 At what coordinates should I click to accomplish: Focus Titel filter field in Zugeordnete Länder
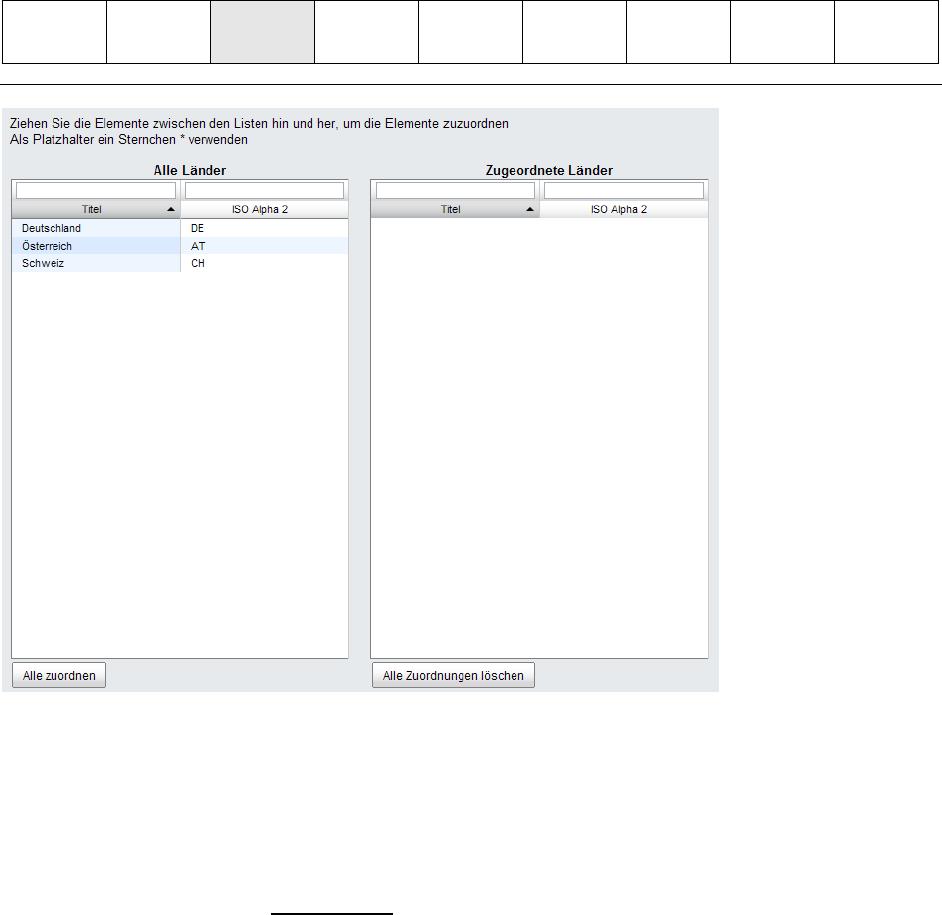click(x=455, y=190)
